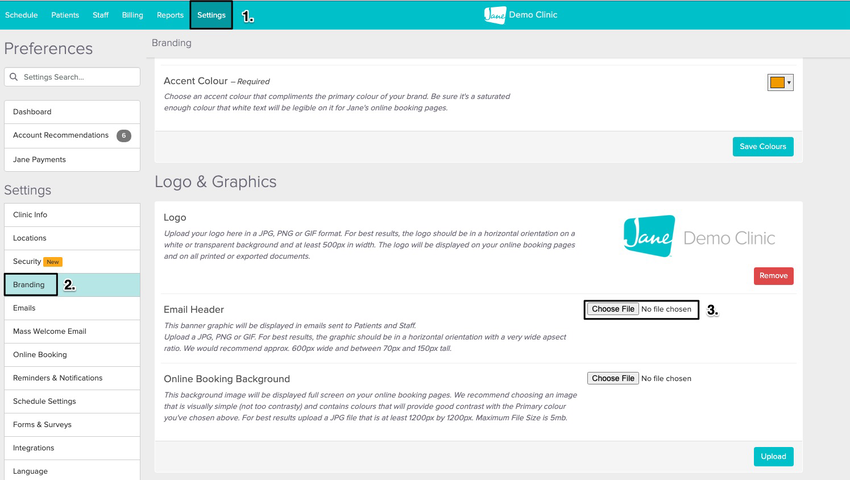Click Save Colours button
Viewport: 850px width, 480px height.
point(763,146)
